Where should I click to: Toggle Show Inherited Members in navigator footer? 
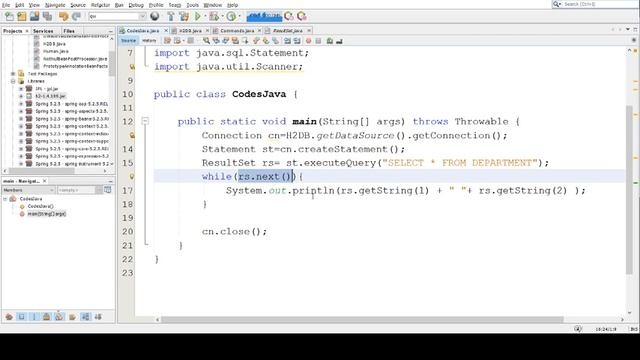9,317
